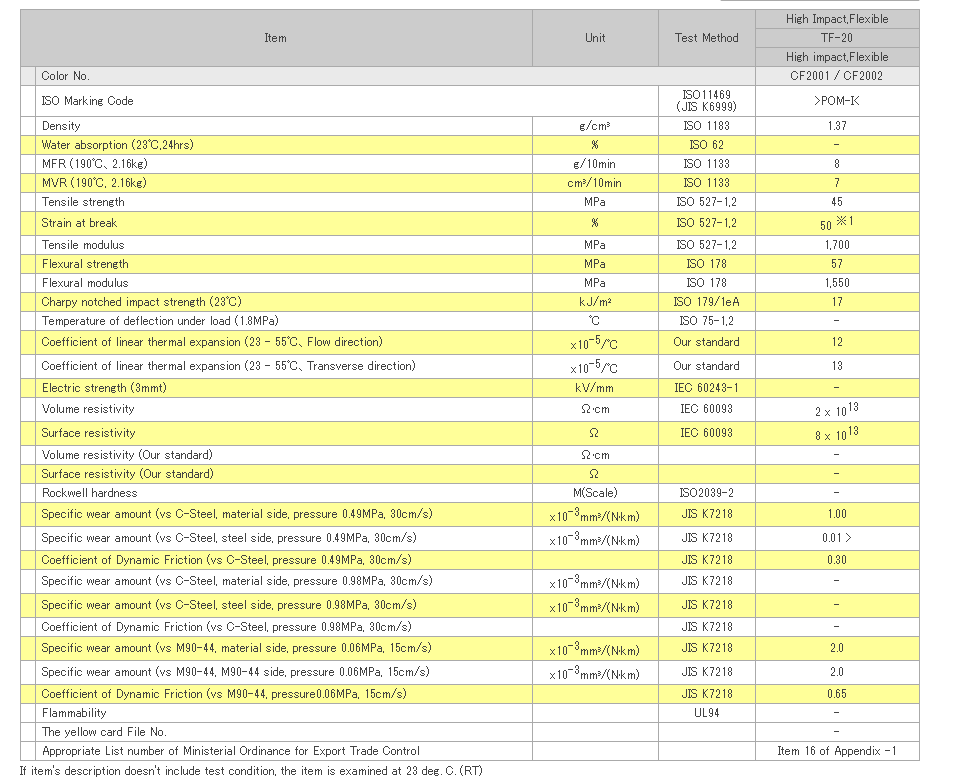Select the 'ISO 75-1,2' test method cell
The width and height of the screenshot is (965, 783).
click(x=707, y=321)
